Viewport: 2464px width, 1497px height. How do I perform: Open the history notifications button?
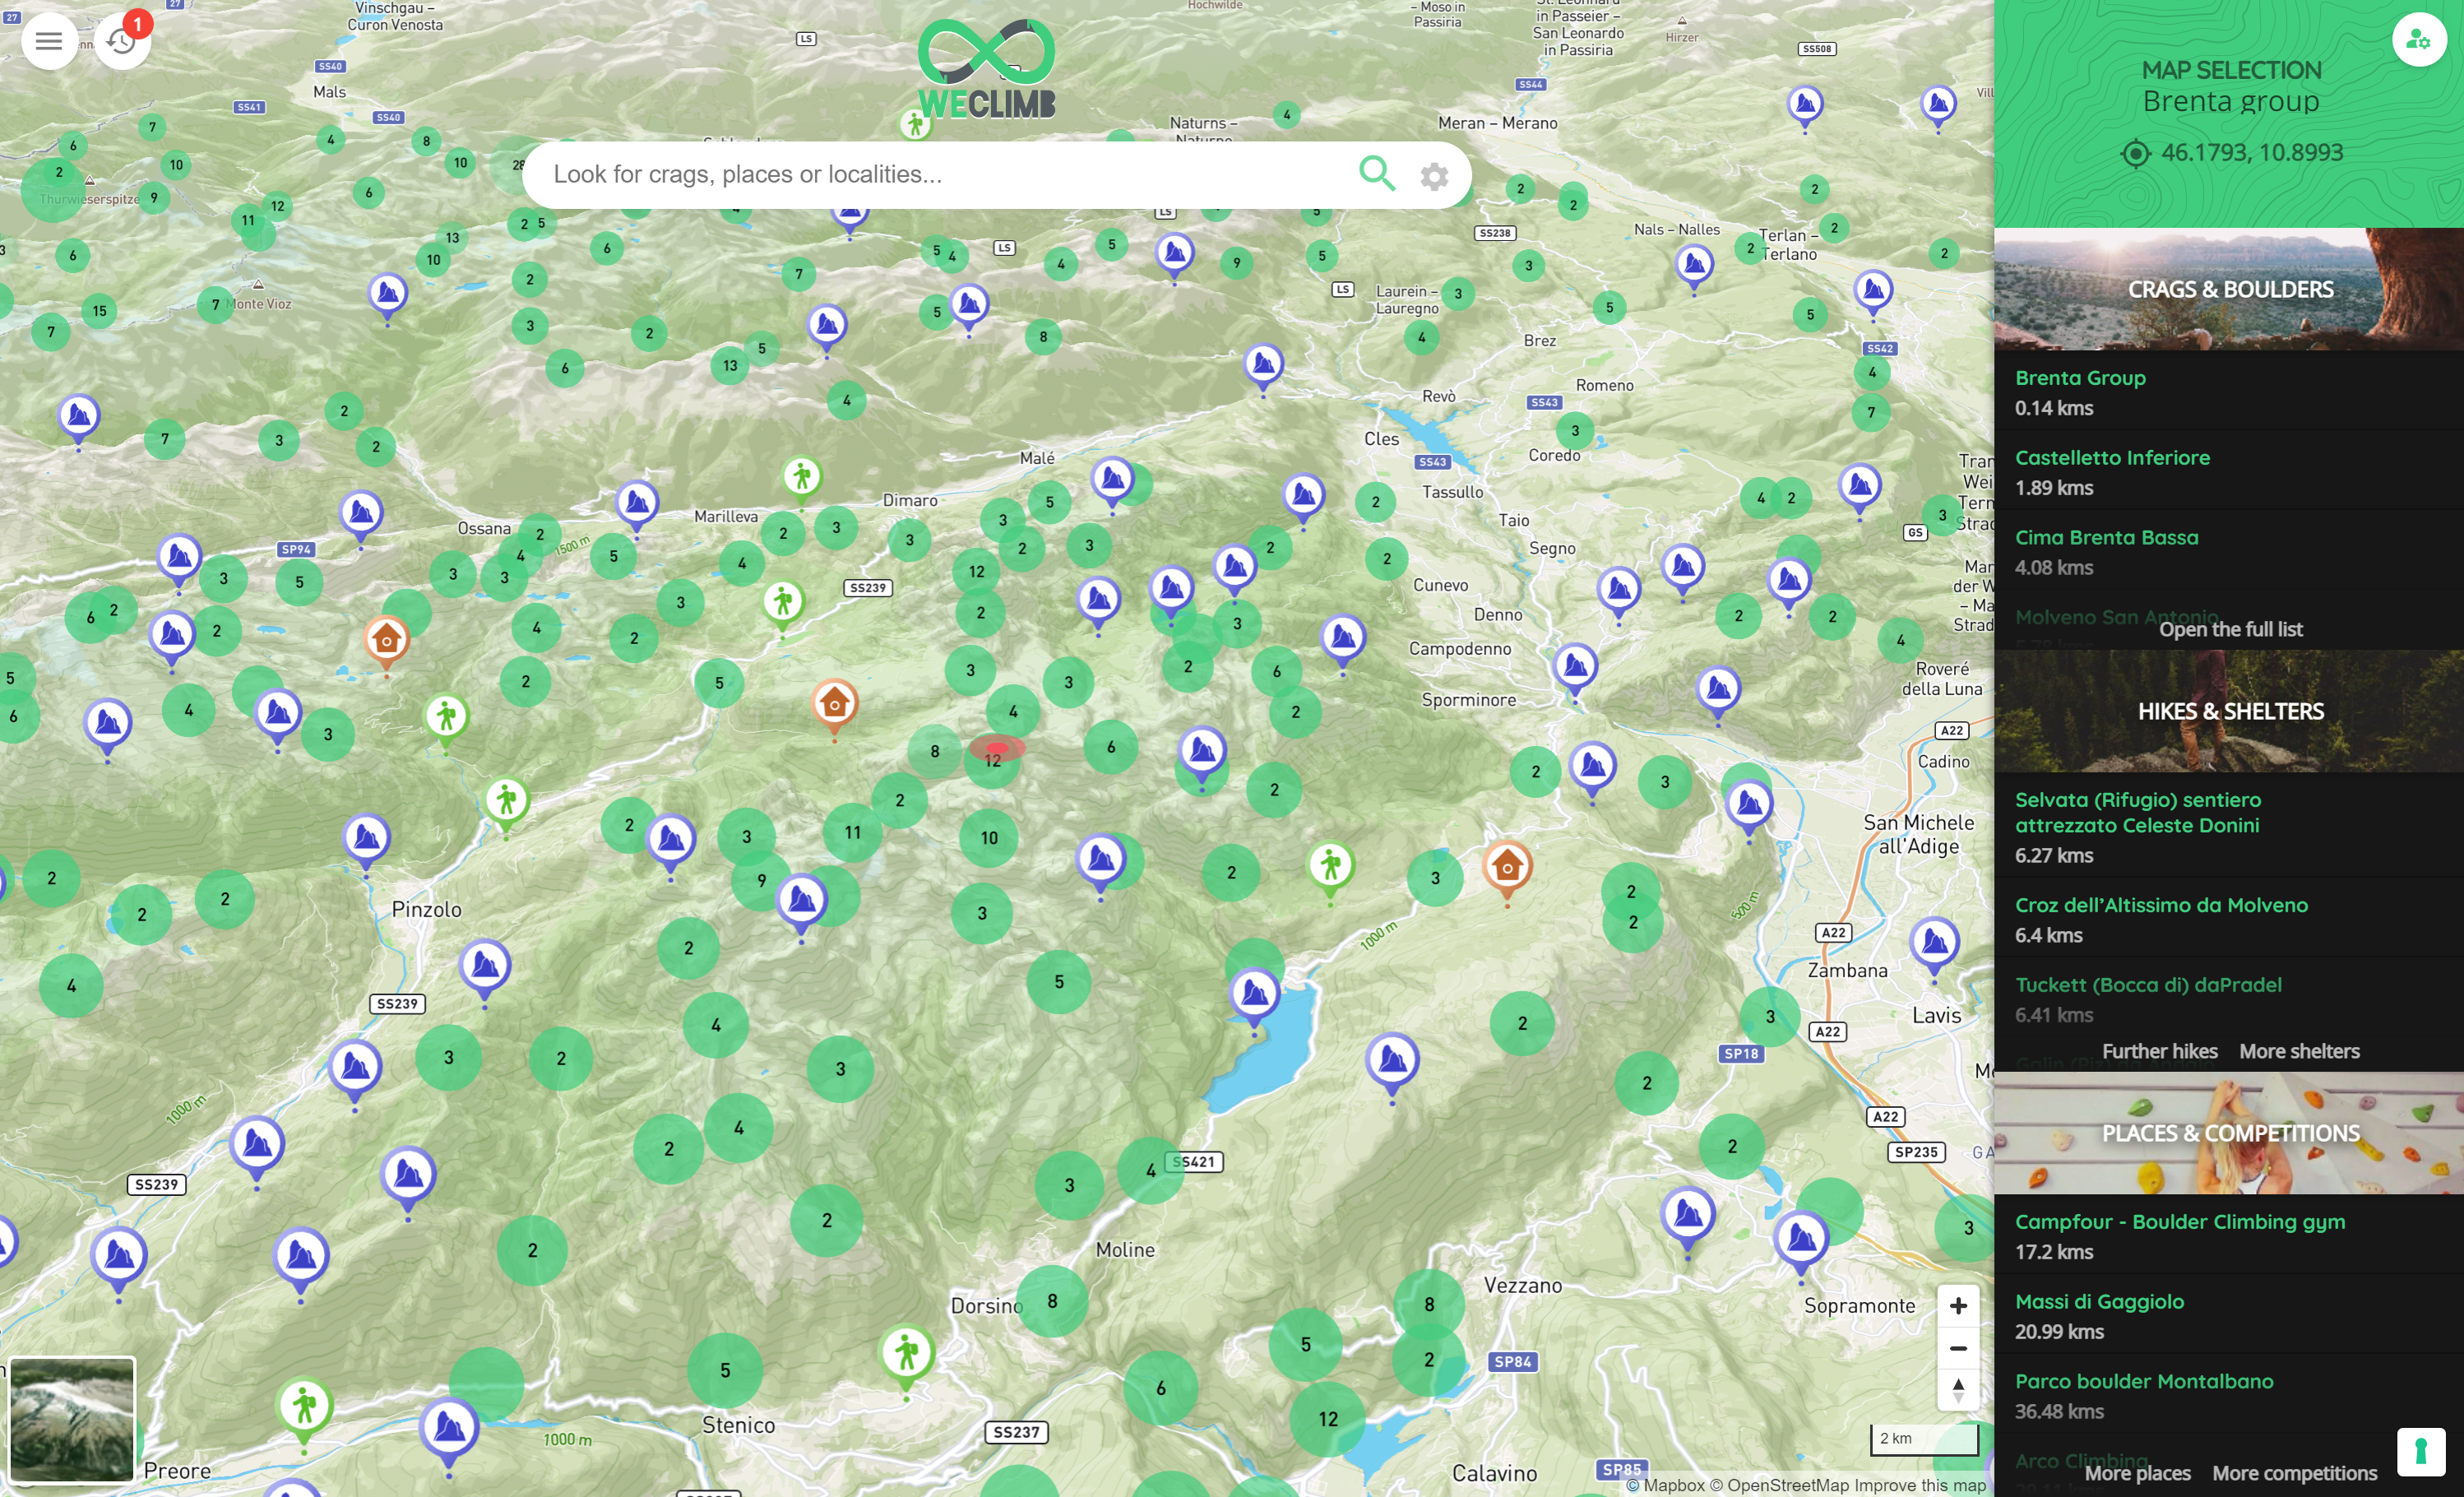(x=122, y=41)
